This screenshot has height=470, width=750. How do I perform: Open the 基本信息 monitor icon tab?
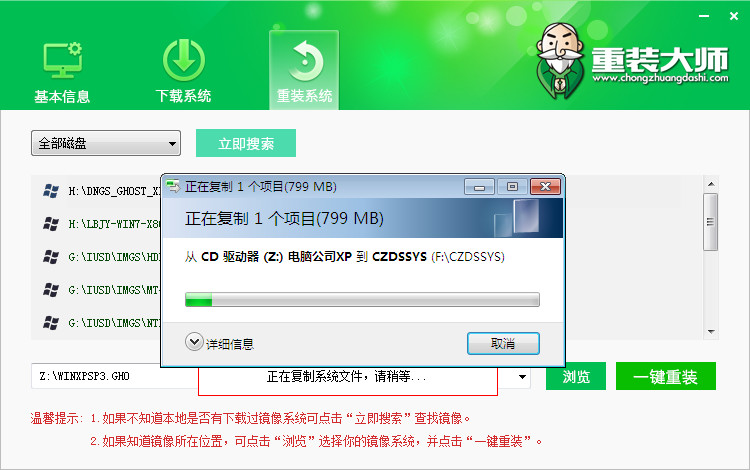[62, 60]
